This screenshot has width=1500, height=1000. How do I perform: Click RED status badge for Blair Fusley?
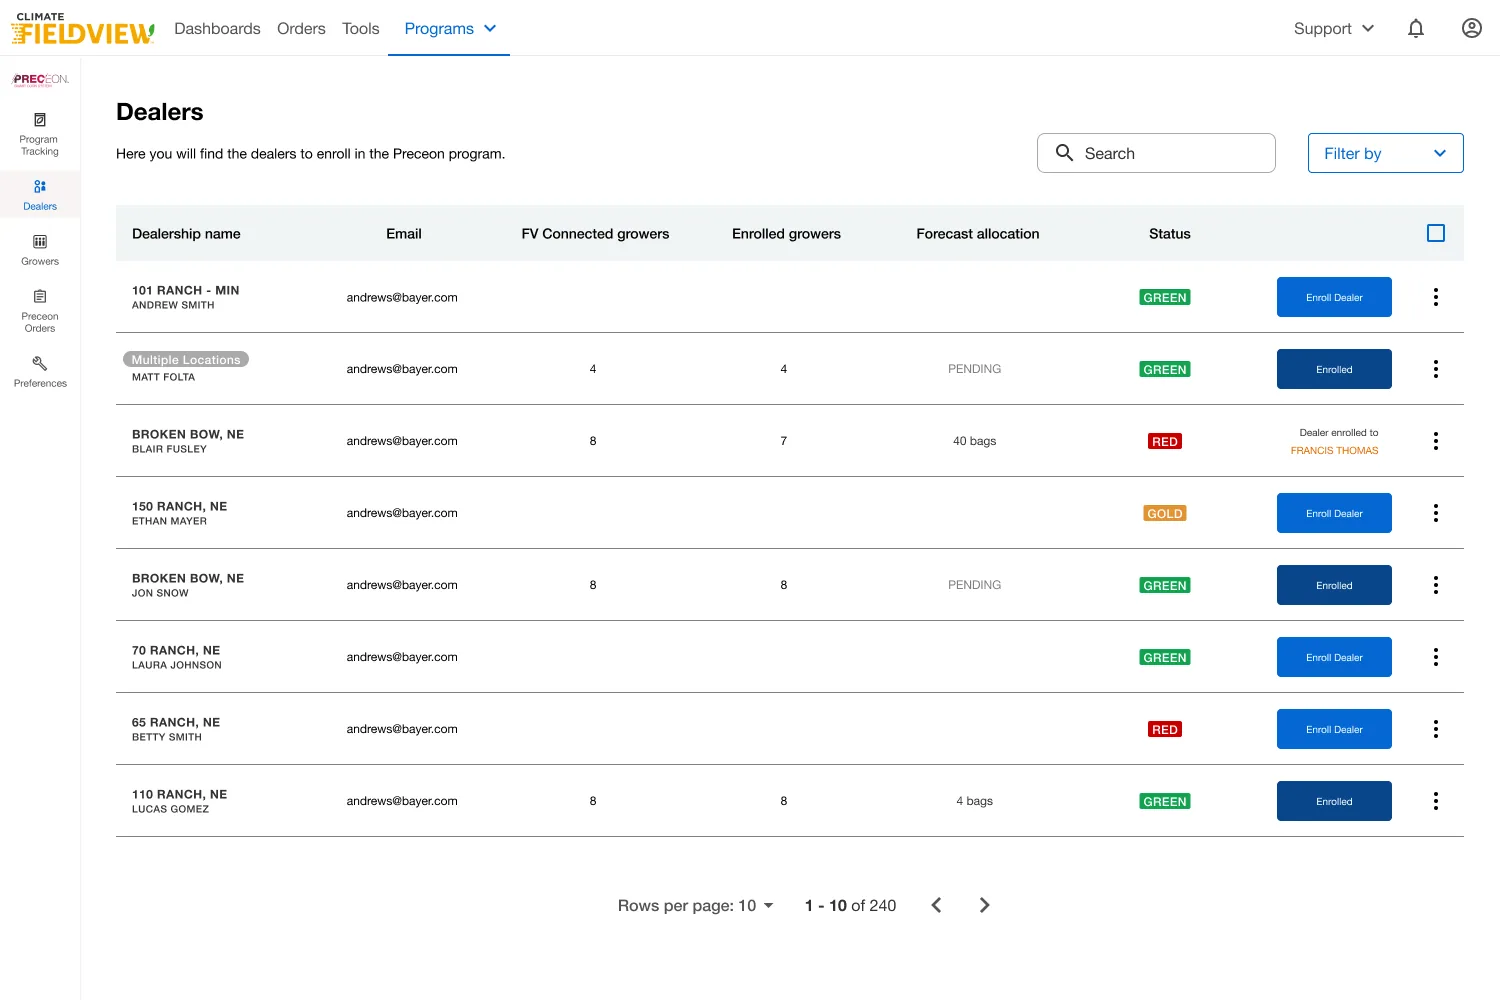click(1165, 441)
